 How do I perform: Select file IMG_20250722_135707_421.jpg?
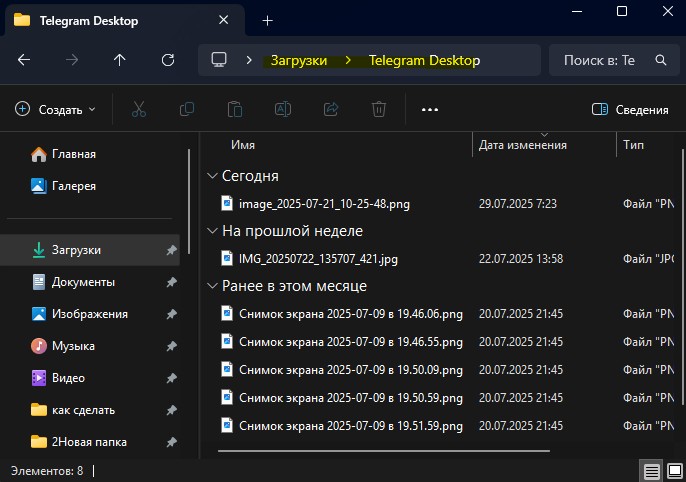point(318,259)
